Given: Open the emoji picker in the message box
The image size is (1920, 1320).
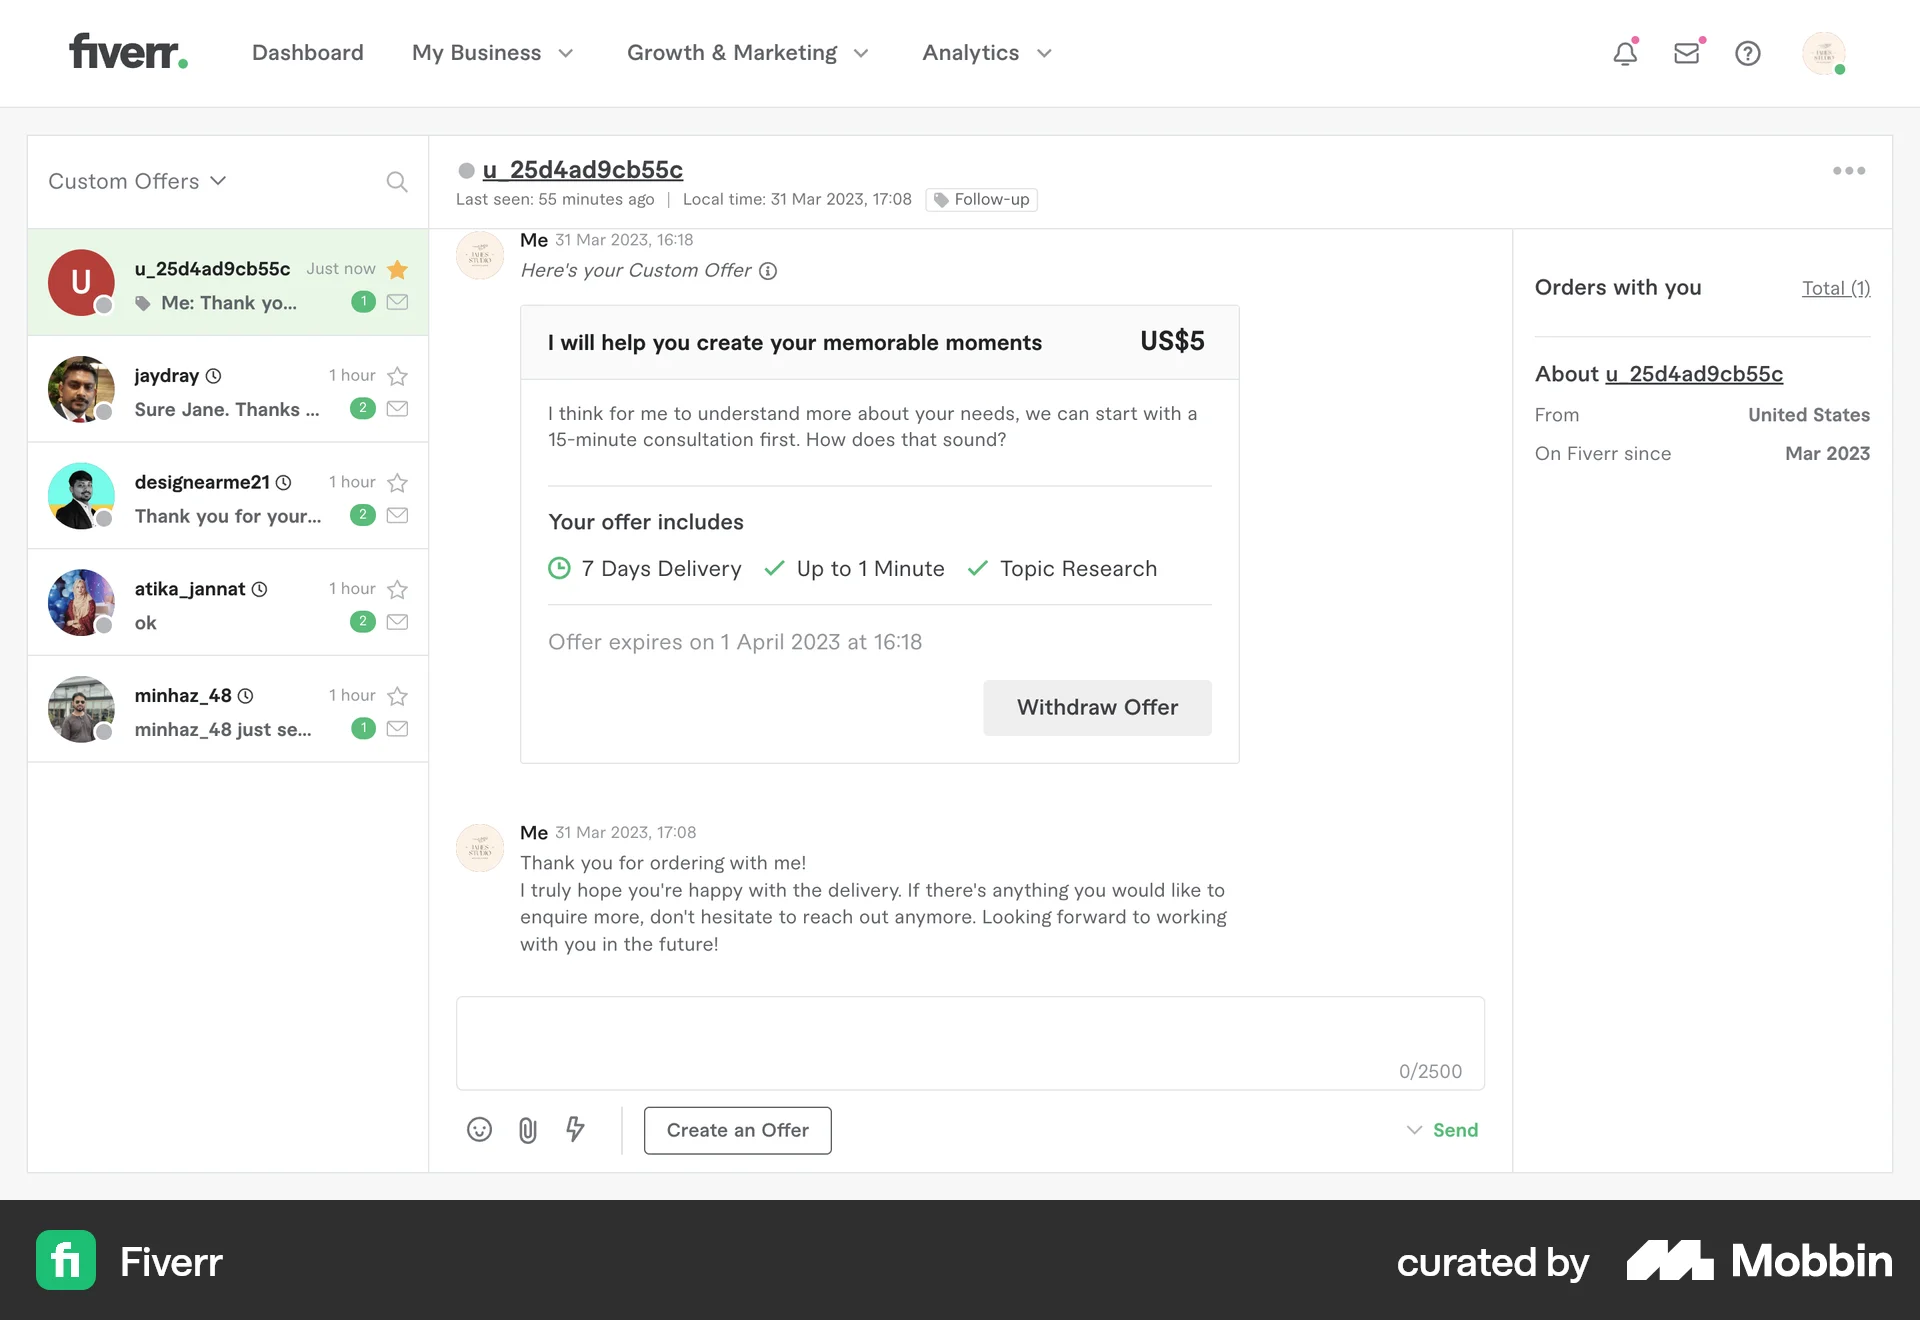Looking at the screenshot, I should click(x=479, y=1130).
